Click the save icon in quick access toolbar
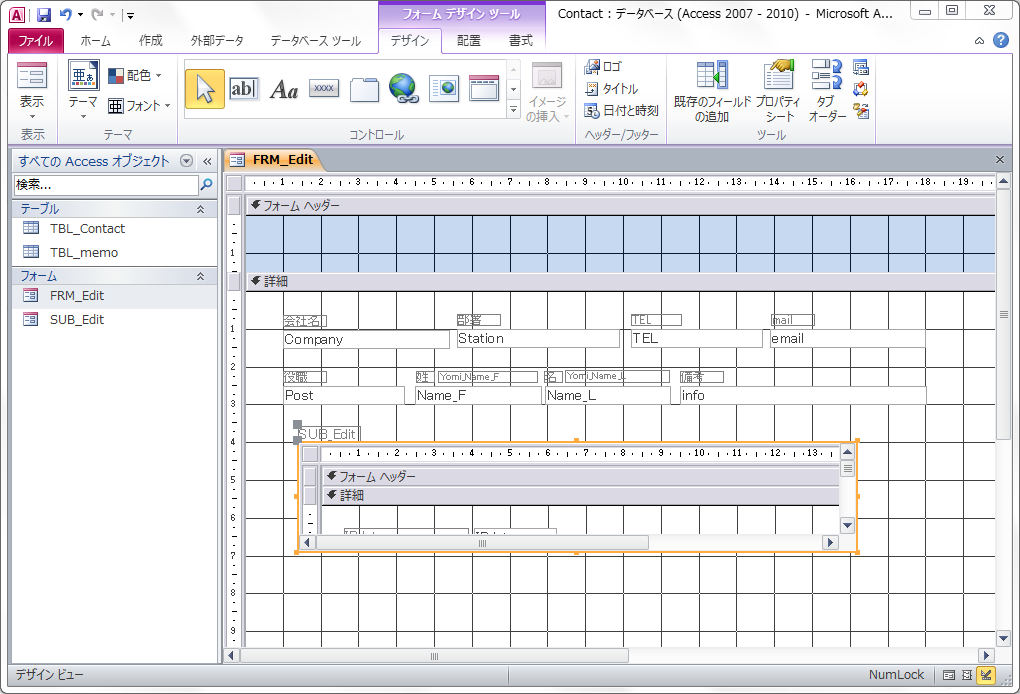Image resolution: width=1020 pixels, height=694 pixels. pyautogui.click(x=44, y=14)
